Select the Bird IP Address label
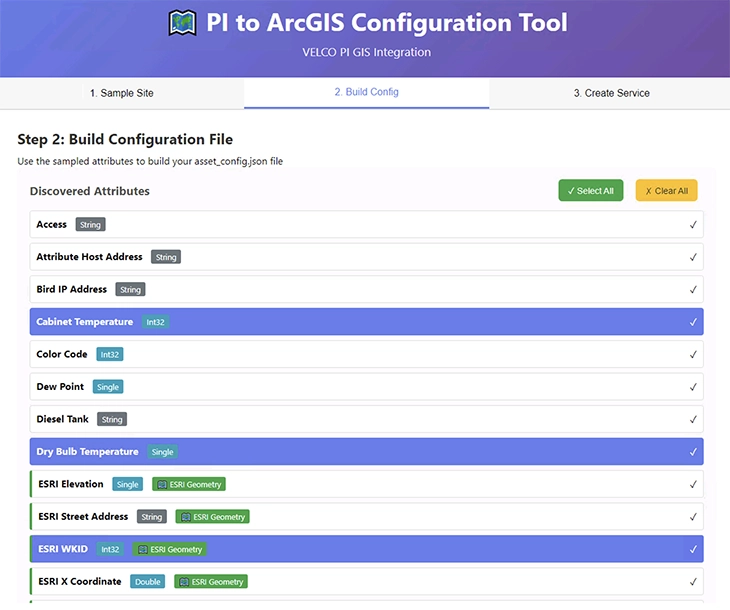This screenshot has width=730, height=610. point(72,290)
